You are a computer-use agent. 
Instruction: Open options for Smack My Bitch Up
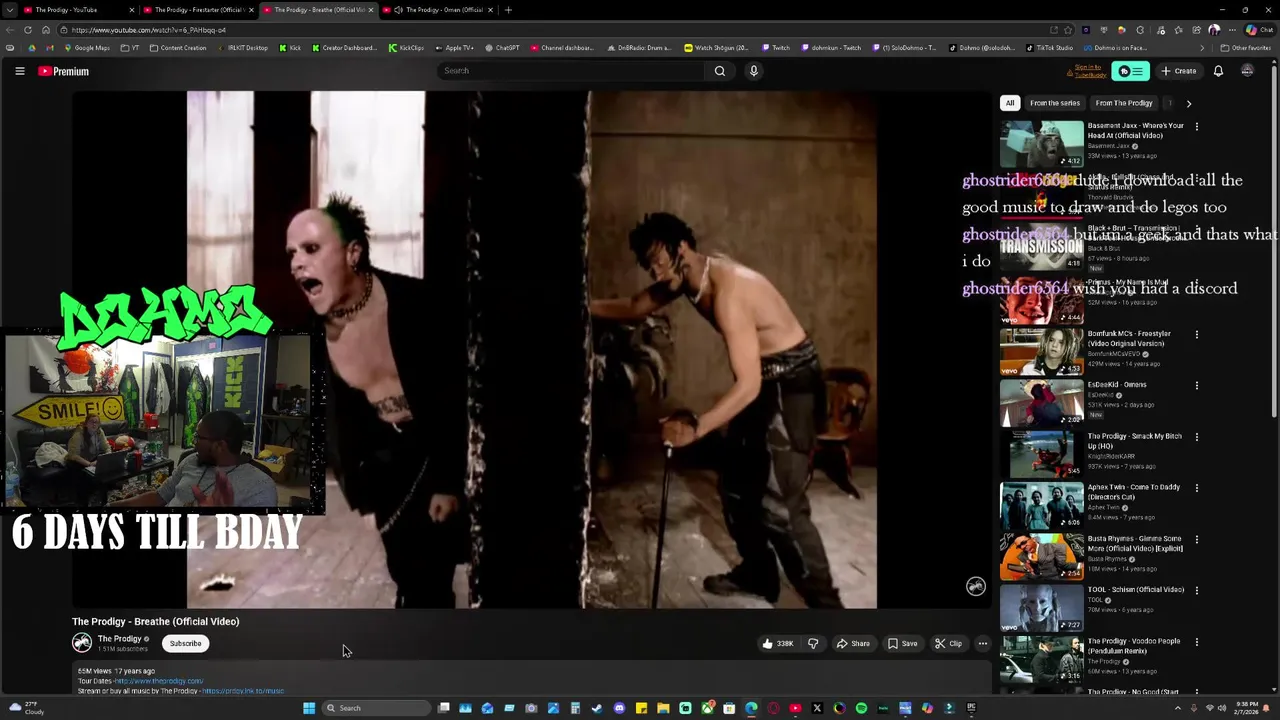tap(1196, 437)
